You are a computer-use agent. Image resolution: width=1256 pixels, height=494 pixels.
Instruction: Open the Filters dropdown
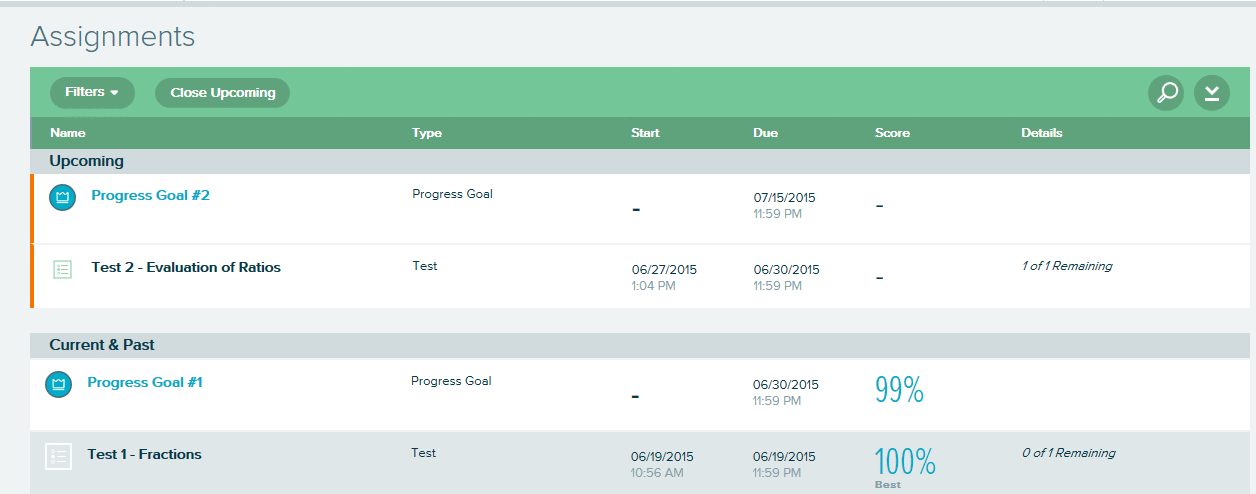coord(92,92)
